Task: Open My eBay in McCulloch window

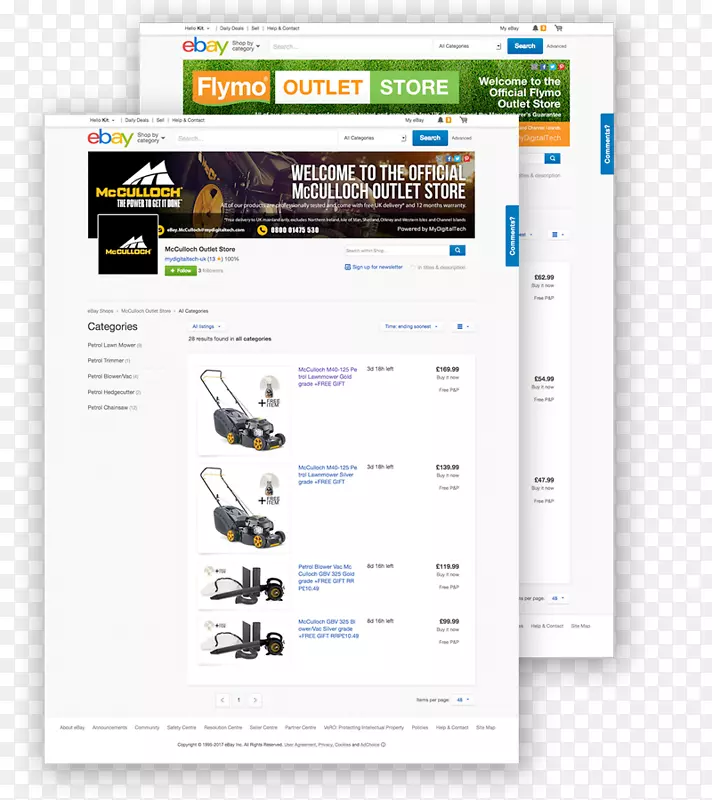Action: coord(415,120)
